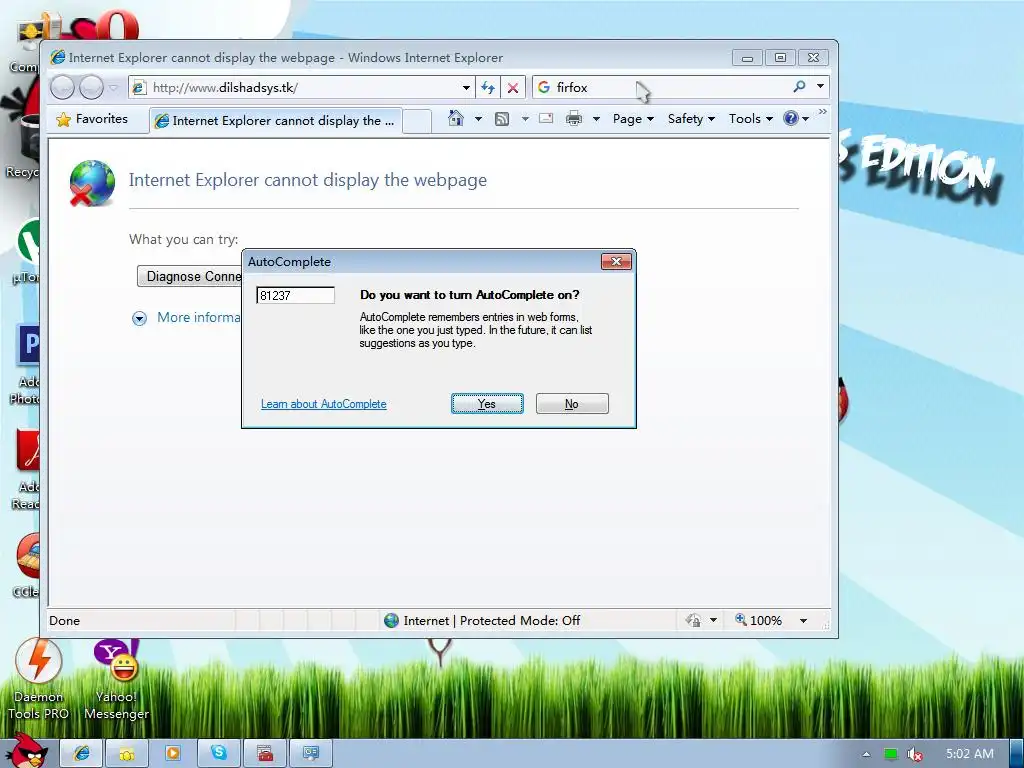Click Yes to turn AutoComplete on
1024x768 pixels.
[487, 404]
